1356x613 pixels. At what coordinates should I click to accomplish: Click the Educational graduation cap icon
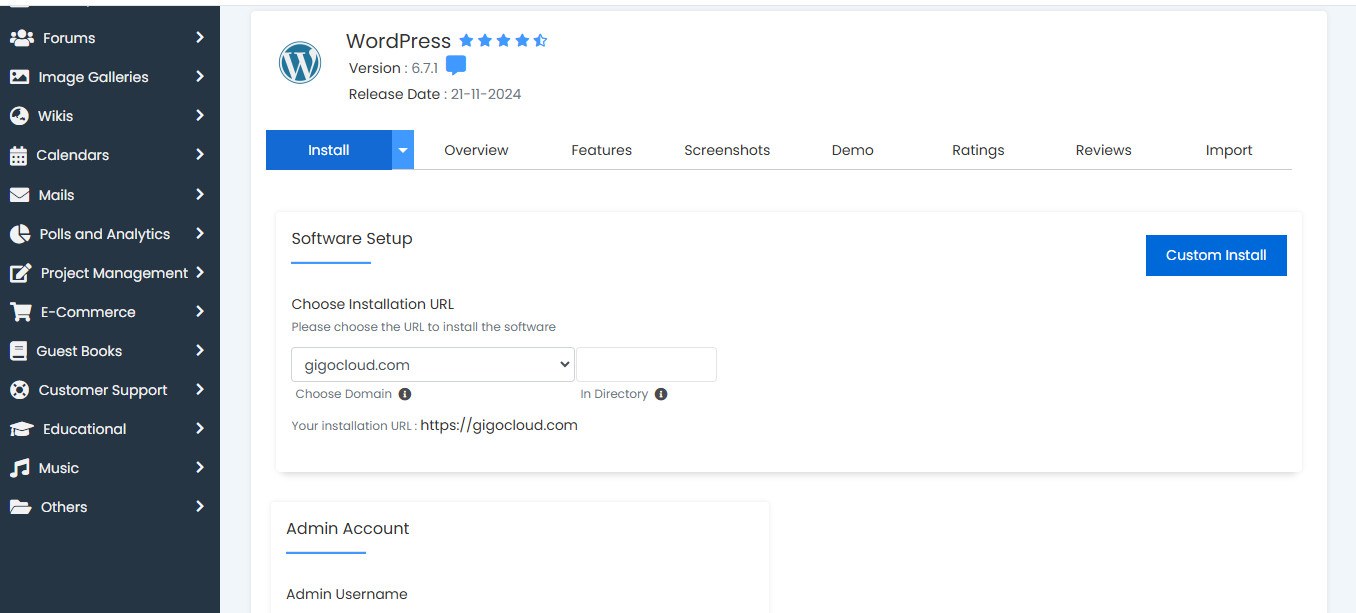coord(21,429)
